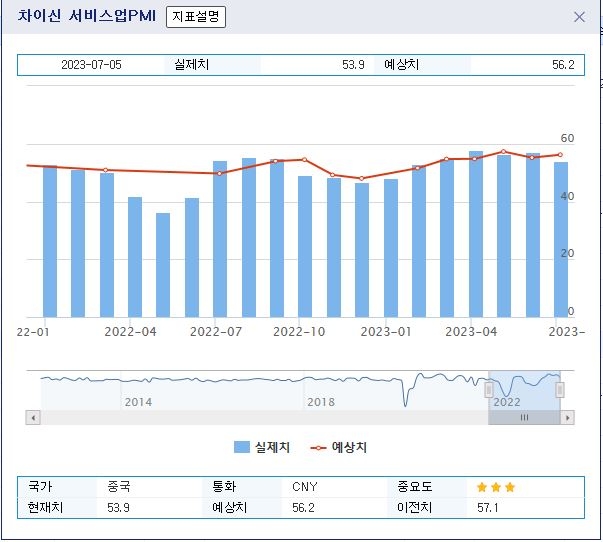
Task: Click the blue 실제치 legend color swatch
Action: [x=242, y=447]
